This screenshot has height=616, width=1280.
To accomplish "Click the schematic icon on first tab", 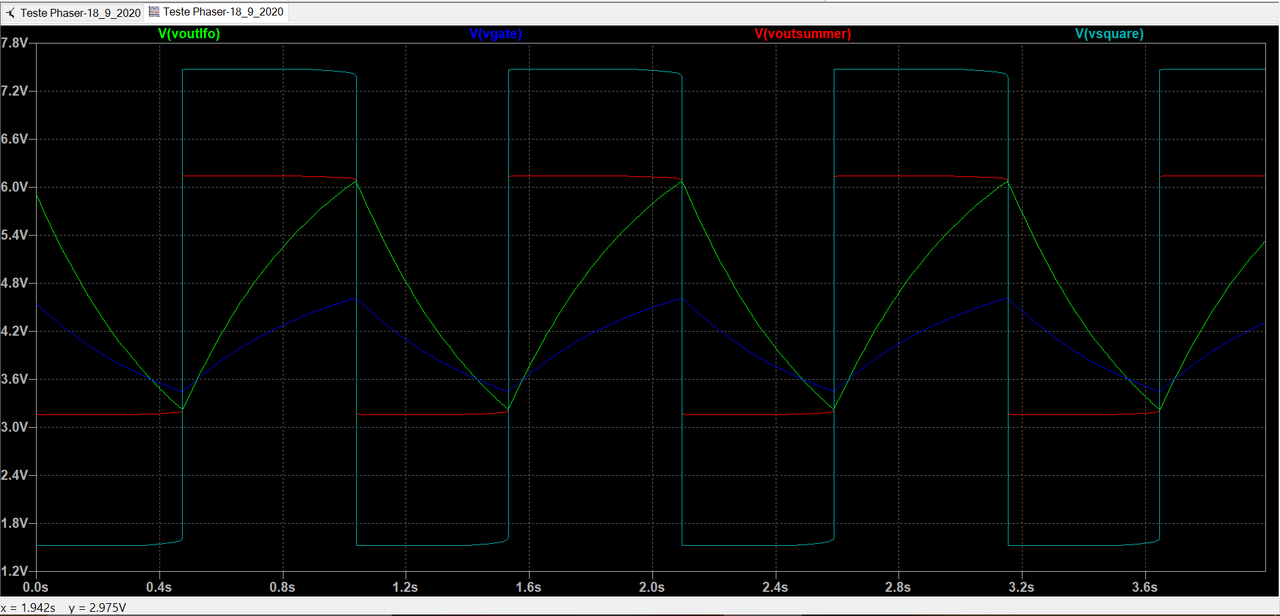I will pos(10,13).
